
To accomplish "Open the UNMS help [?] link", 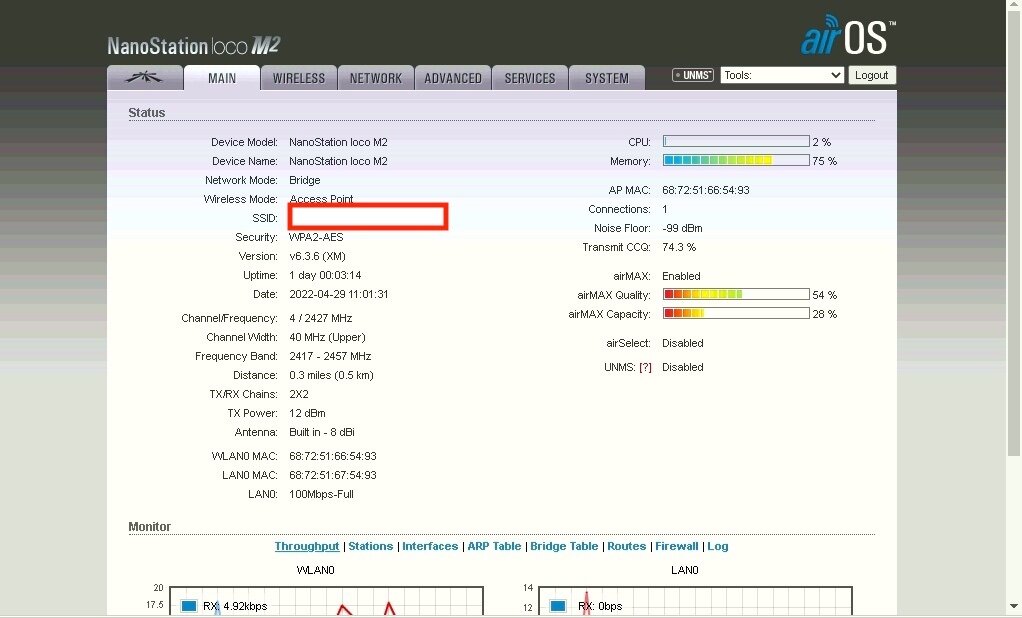I will point(645,367).
